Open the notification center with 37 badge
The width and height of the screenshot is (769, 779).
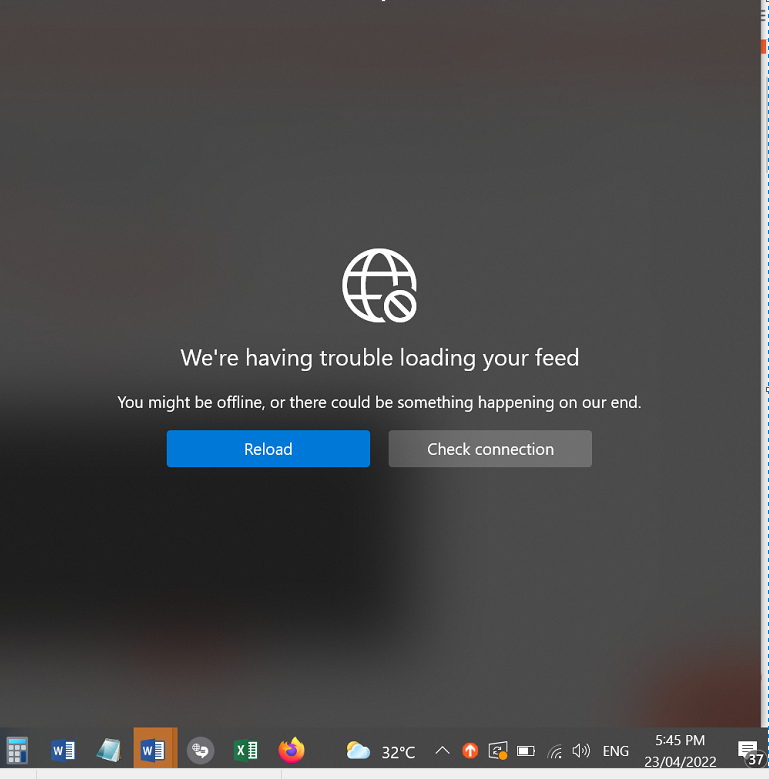pos(750,752)
